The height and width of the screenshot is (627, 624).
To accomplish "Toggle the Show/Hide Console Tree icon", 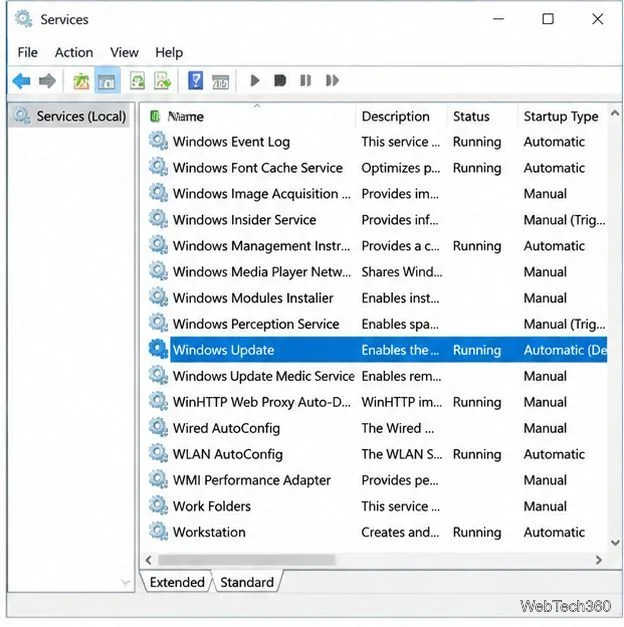I will pos(107,81).
